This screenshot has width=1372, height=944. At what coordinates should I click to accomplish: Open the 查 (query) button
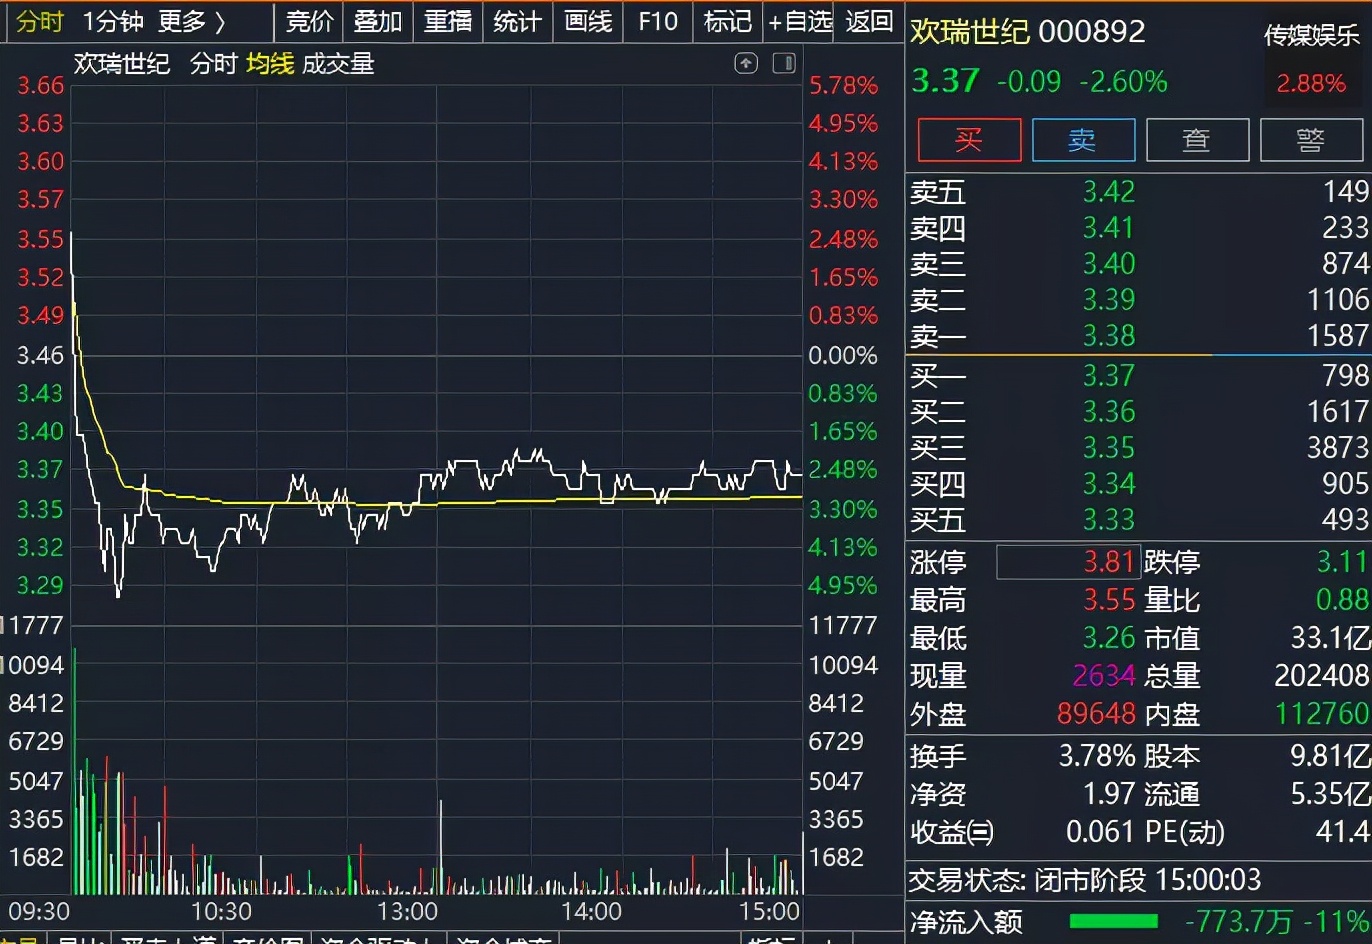point(1197,140)
